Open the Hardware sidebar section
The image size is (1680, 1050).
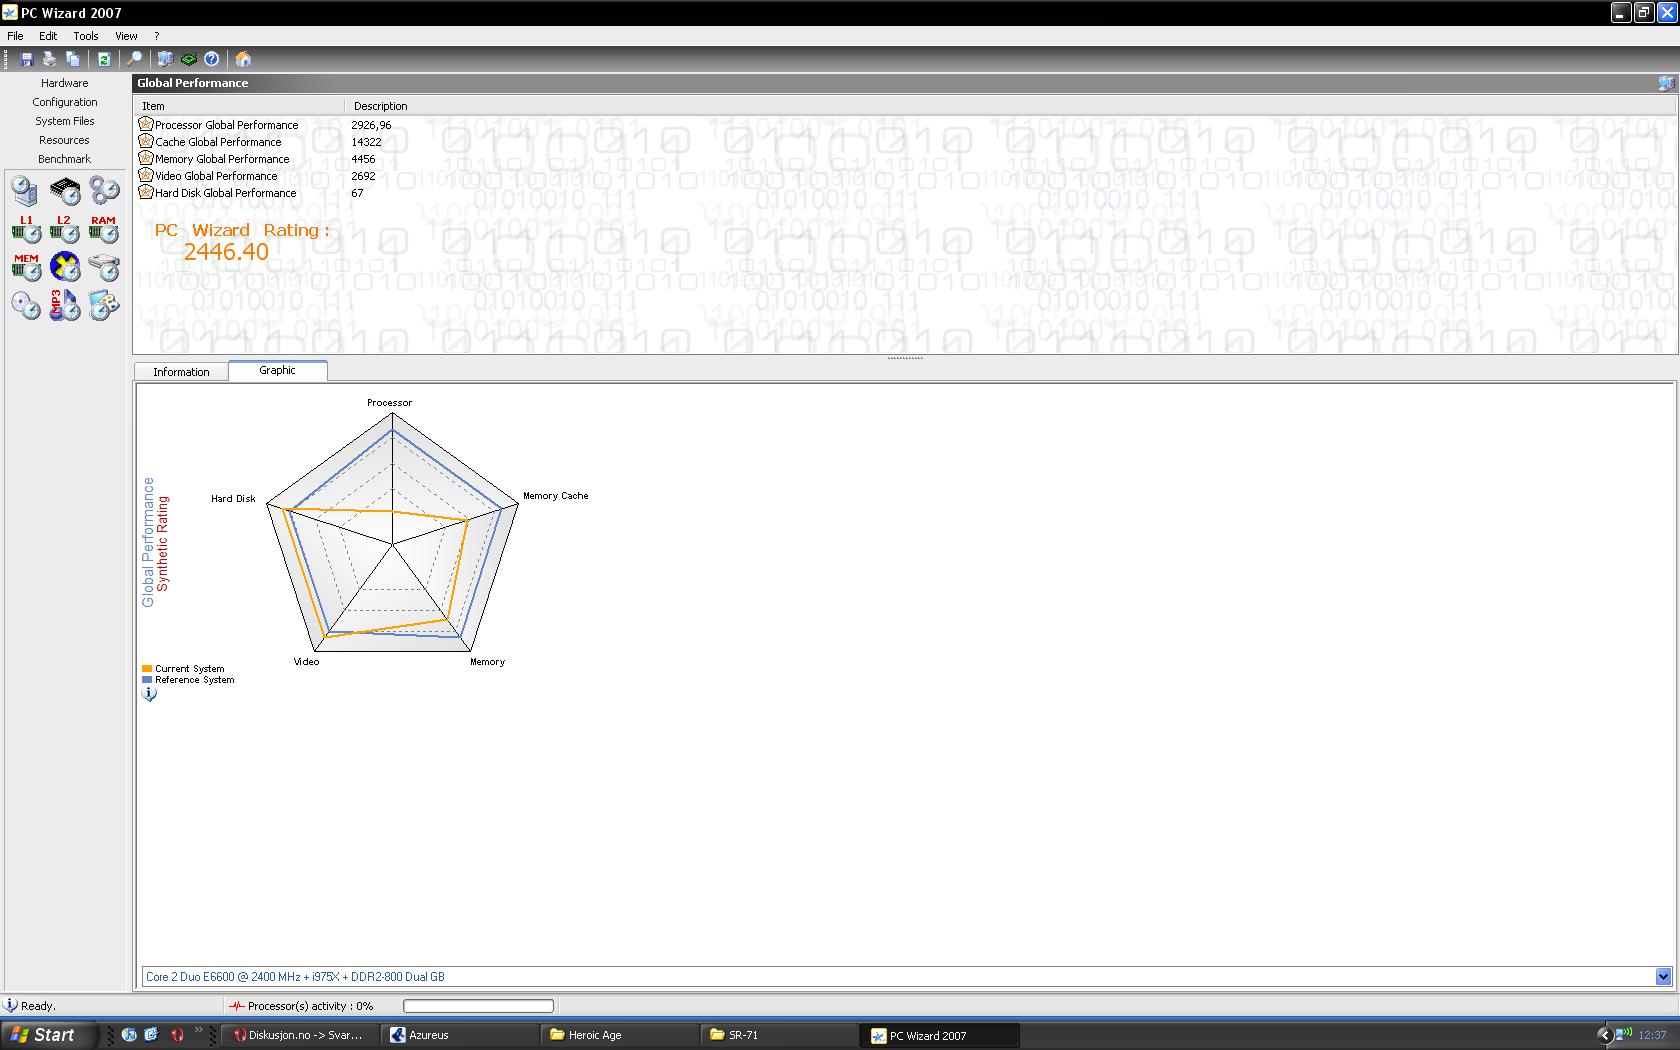[x=64, y=83]
